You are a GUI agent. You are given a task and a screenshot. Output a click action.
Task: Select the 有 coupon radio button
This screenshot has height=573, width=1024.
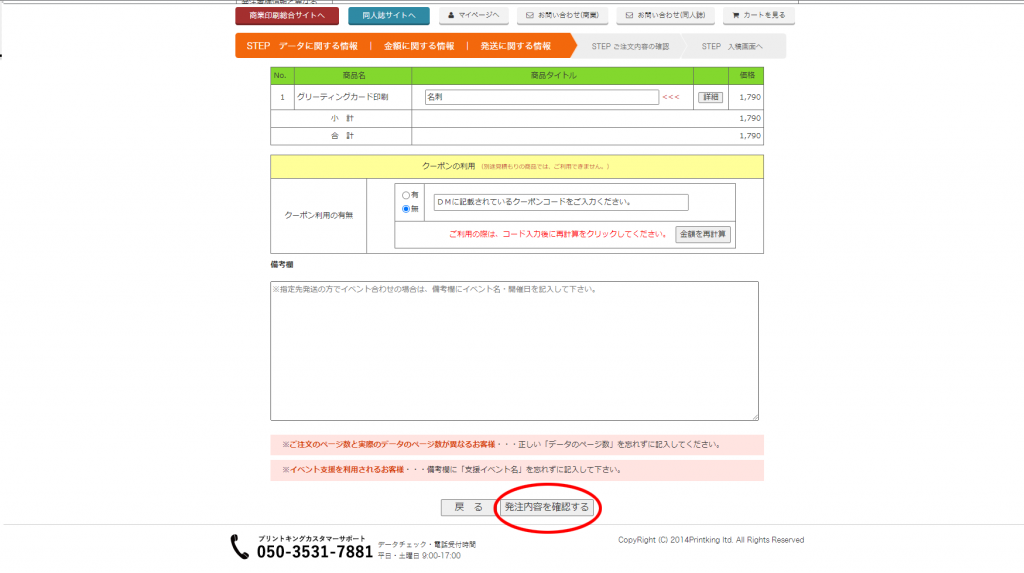click(406, 195)
